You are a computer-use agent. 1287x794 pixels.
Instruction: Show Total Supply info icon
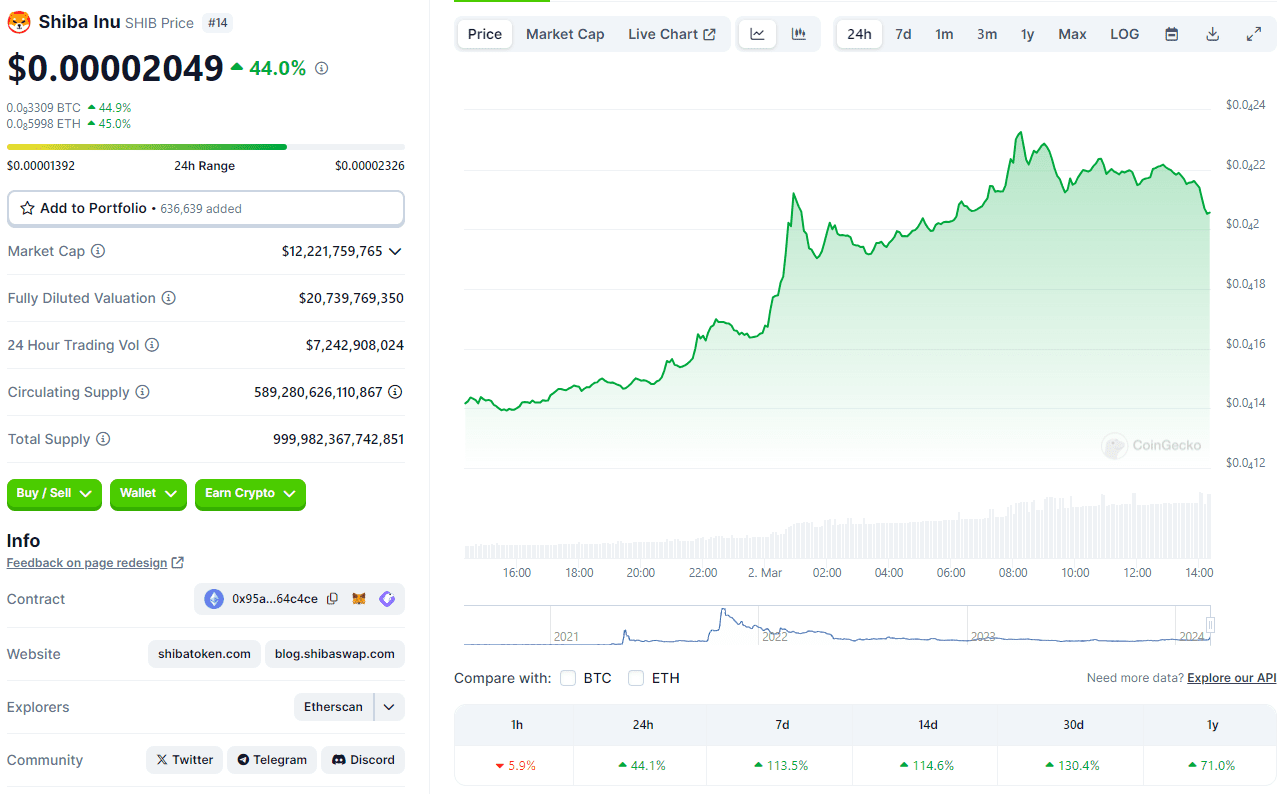(103, 439)
